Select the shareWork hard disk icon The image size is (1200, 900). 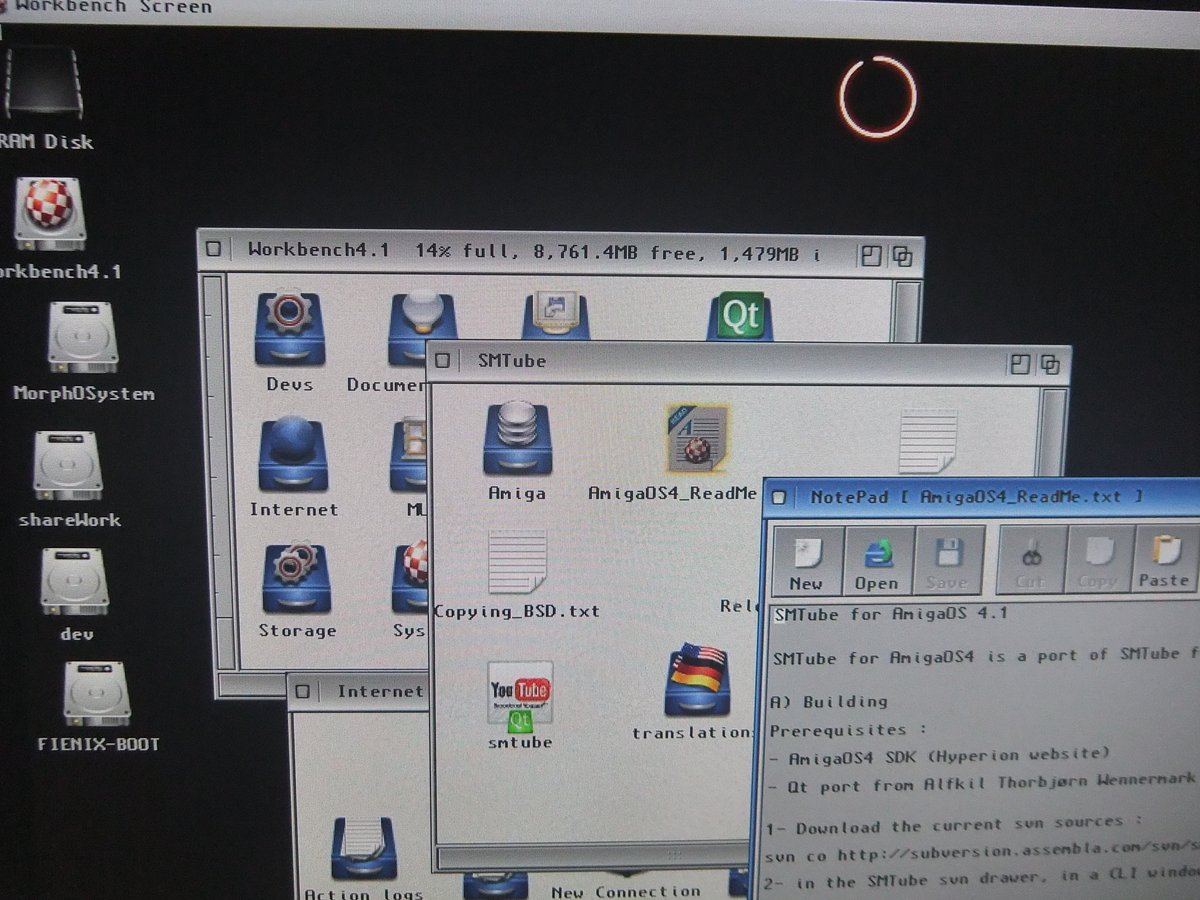(x=68, y=467)
